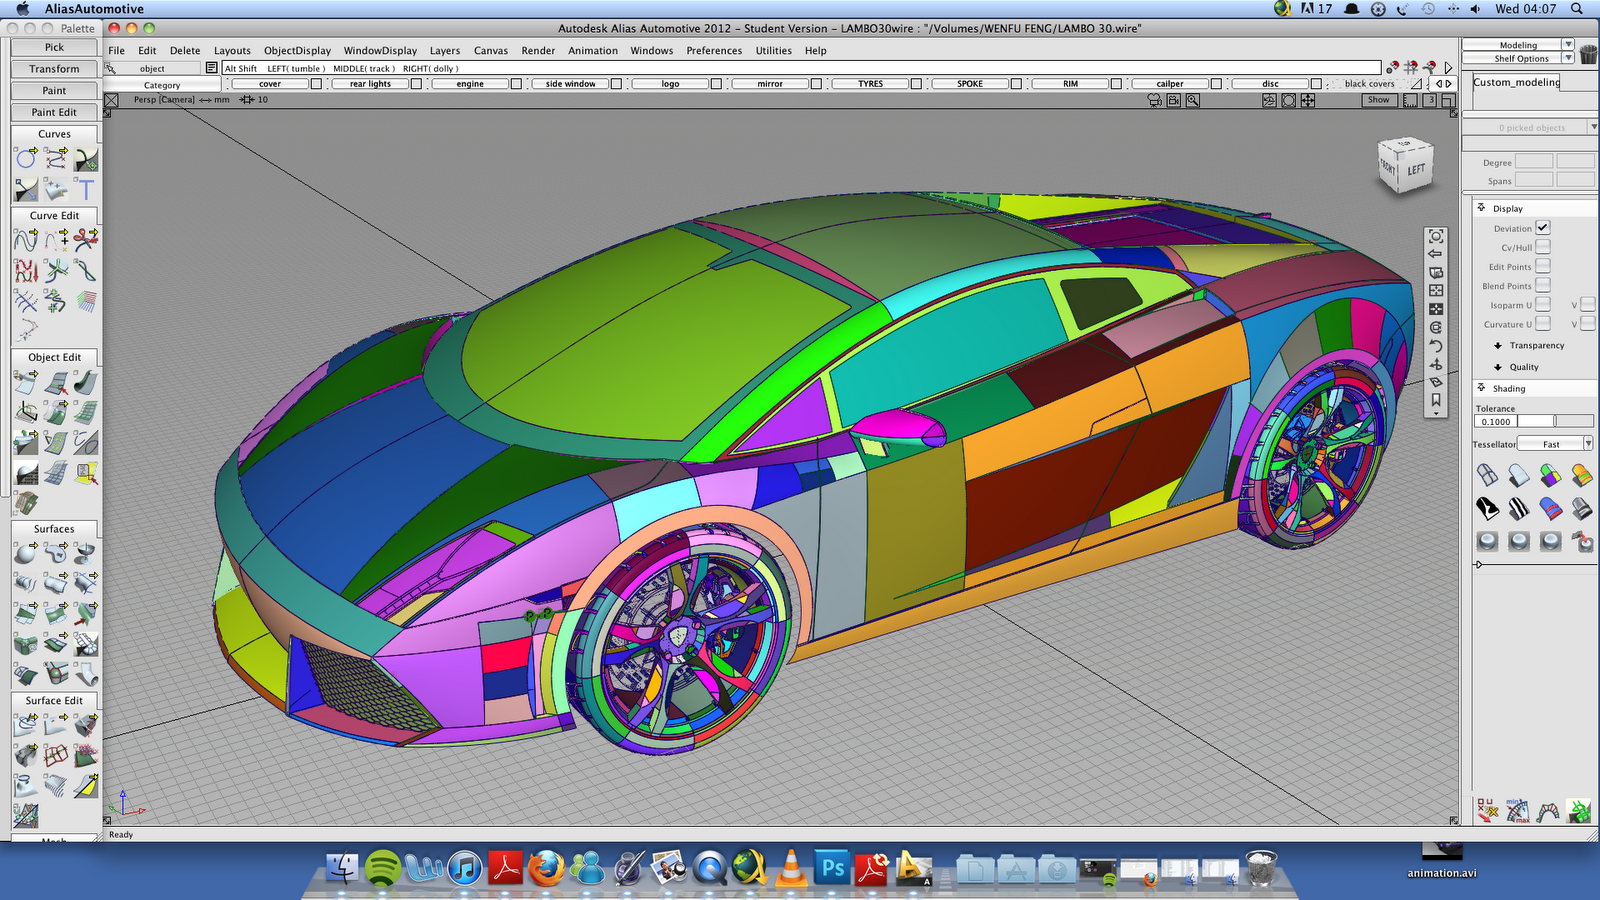Click the Tolerance slider
Screen dimensions: 1600x900
(x=1555, y=421)
